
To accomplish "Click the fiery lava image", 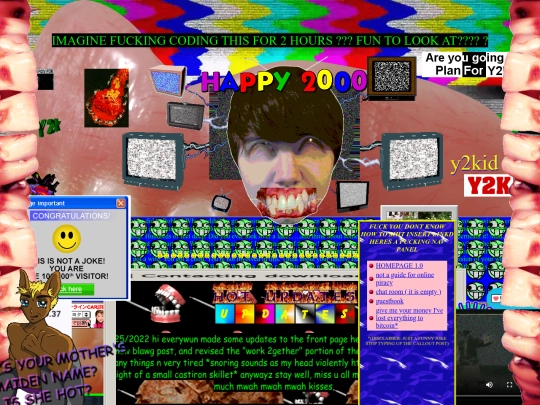I will point(106,98).
